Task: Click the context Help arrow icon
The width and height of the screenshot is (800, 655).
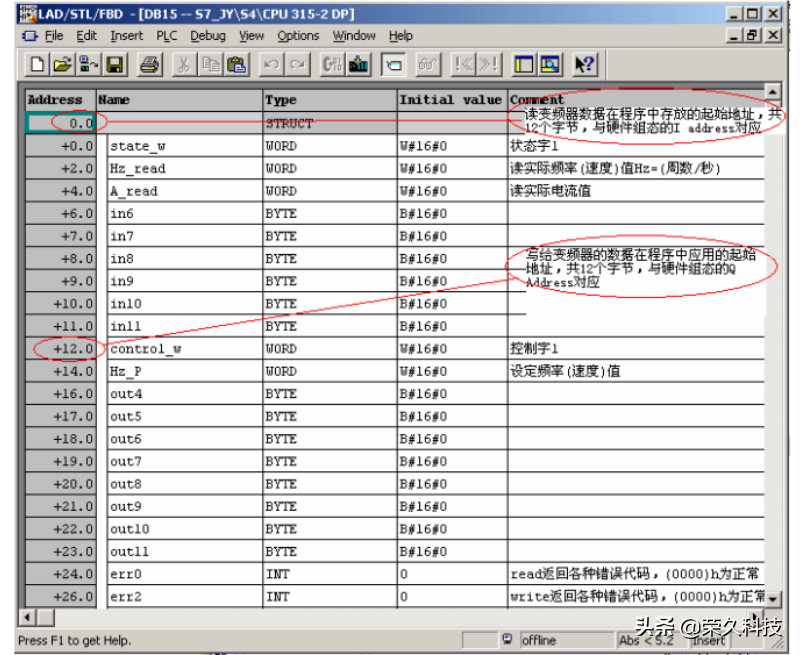Action: 585,65
